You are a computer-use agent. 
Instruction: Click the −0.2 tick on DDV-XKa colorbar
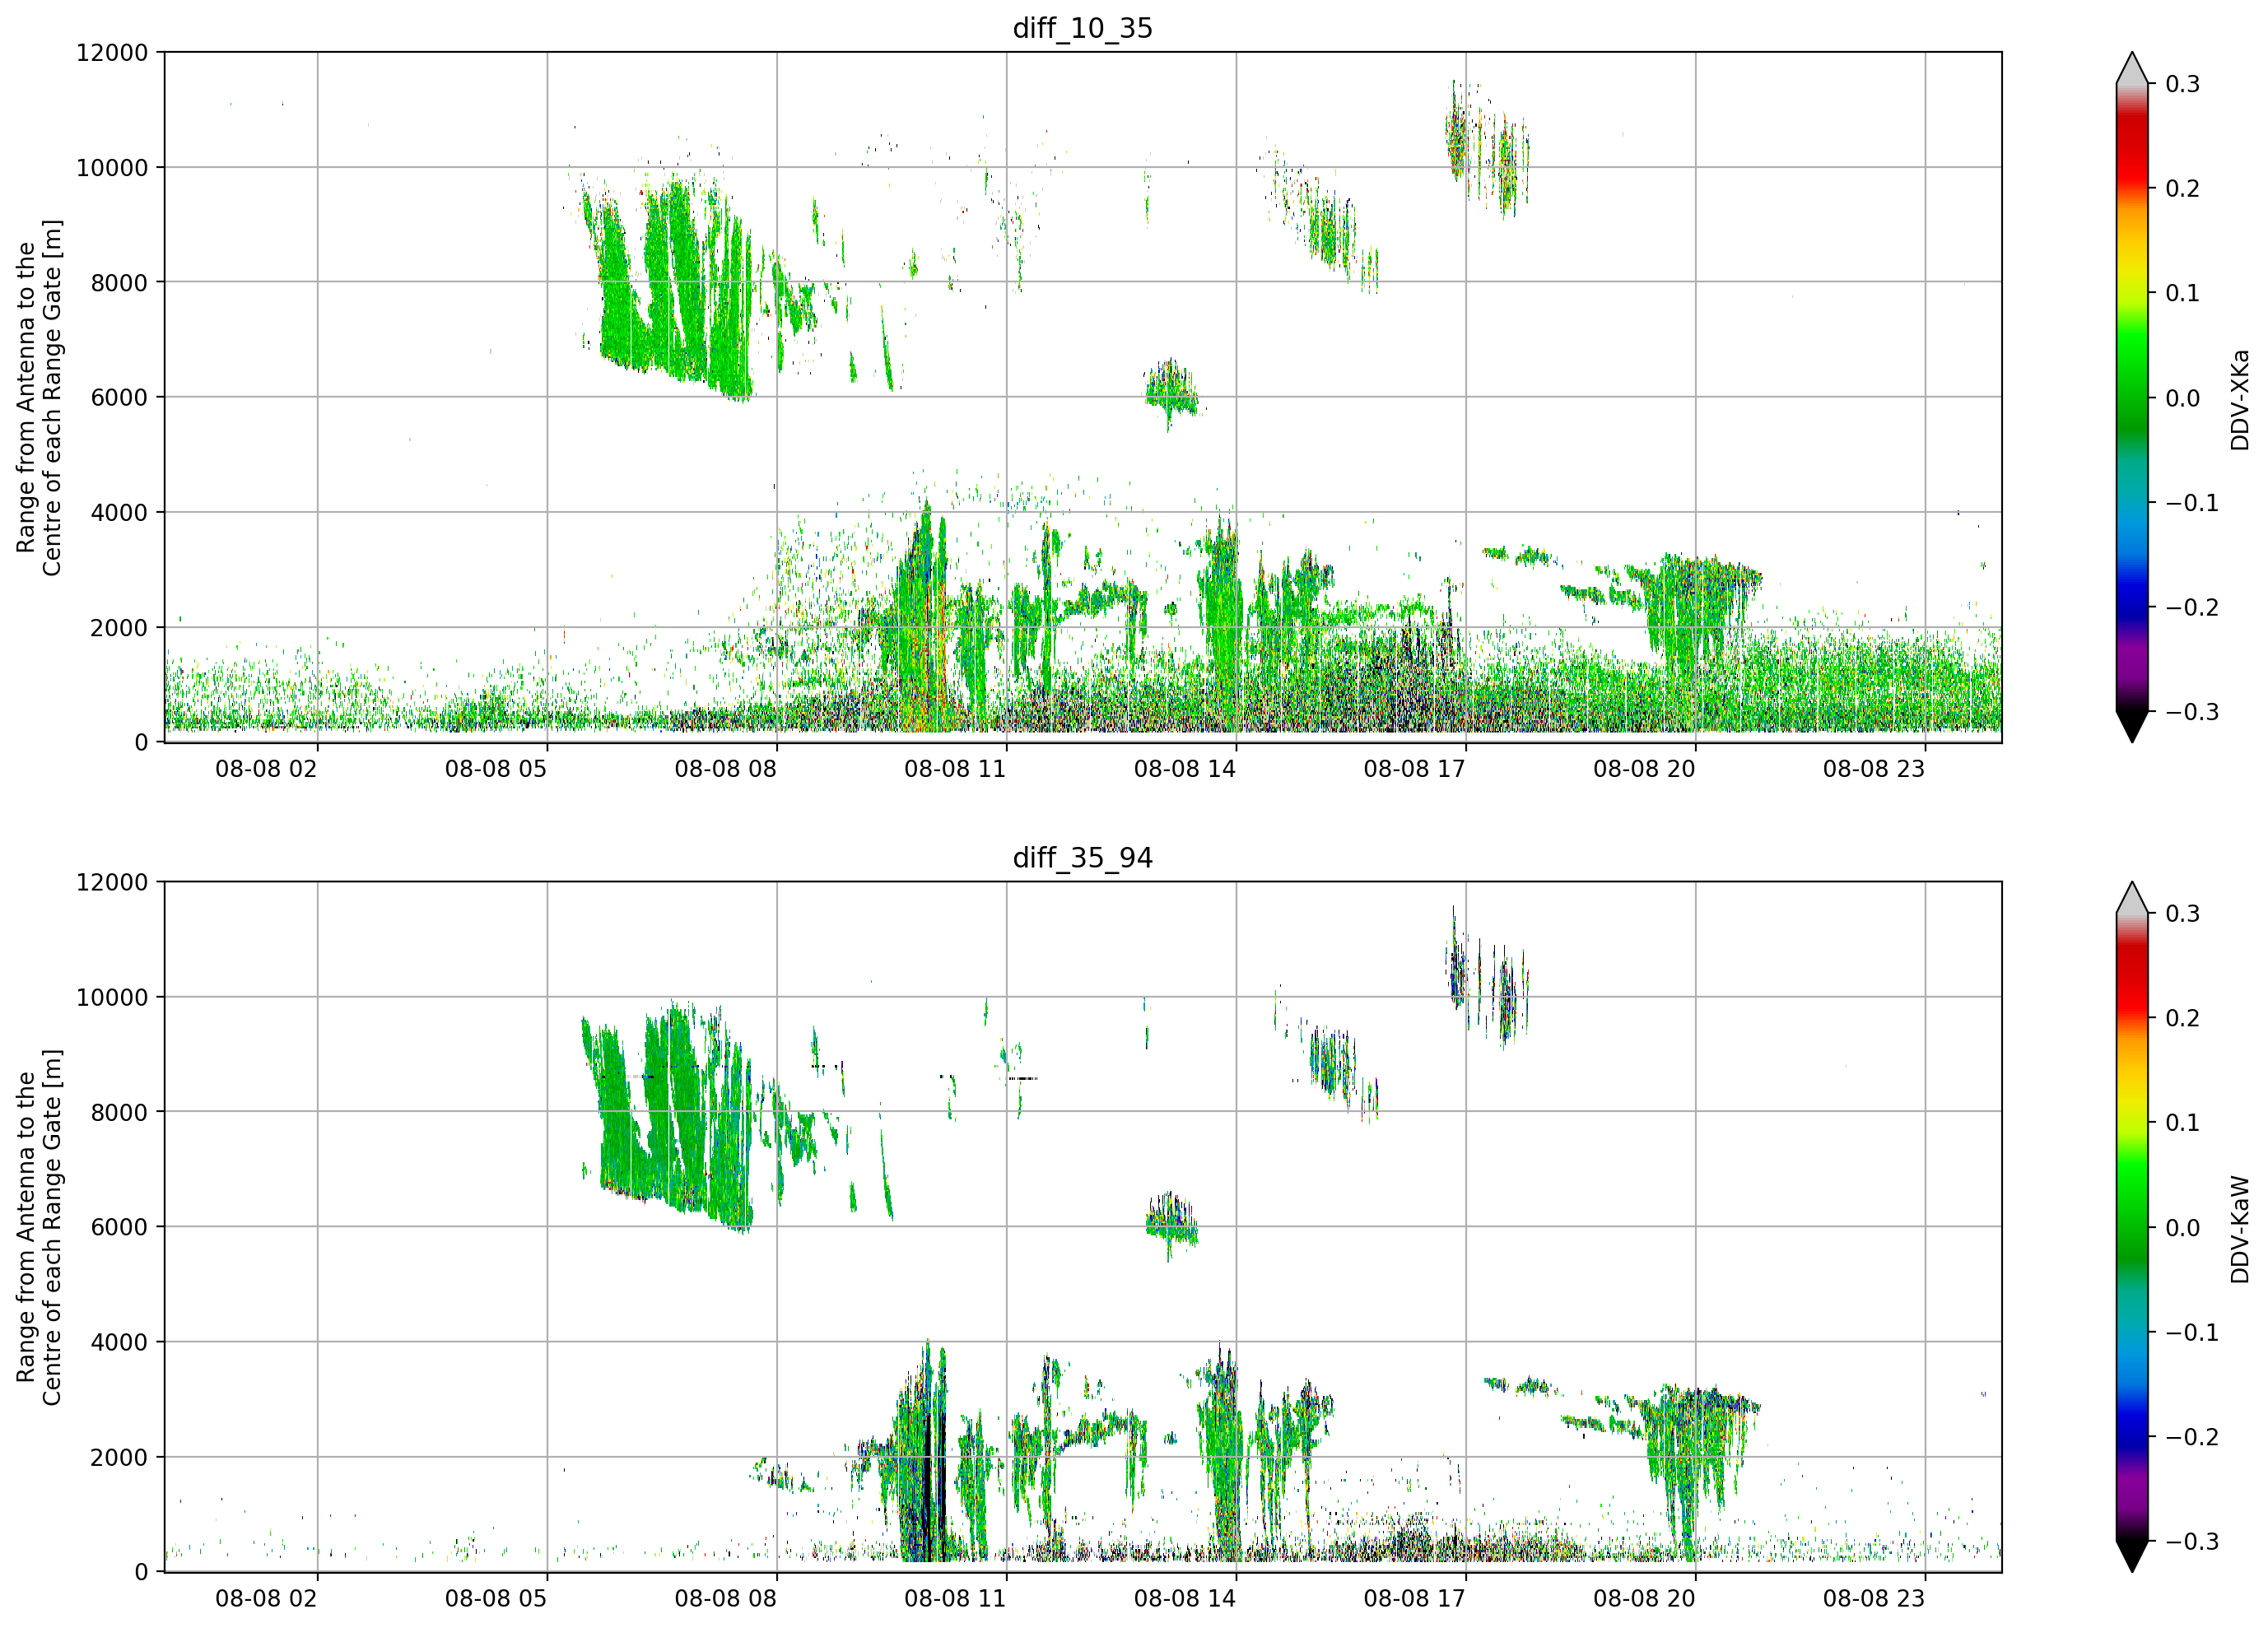click(2192, 608)
